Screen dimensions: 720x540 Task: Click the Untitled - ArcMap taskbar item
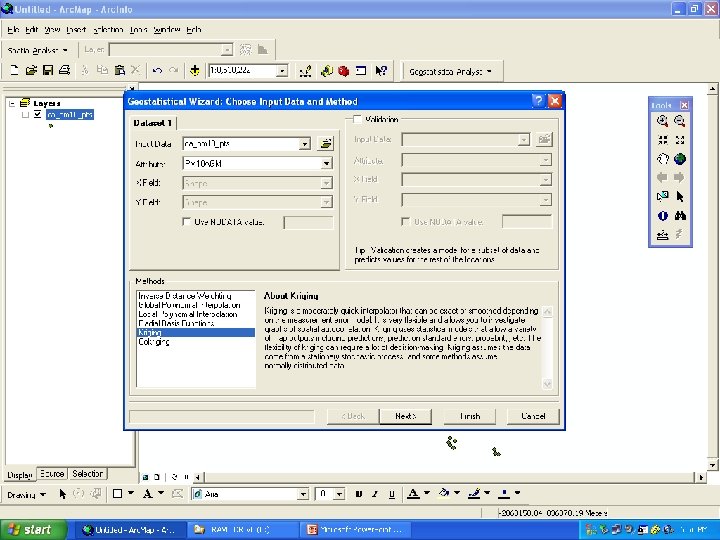click(129, 530)
